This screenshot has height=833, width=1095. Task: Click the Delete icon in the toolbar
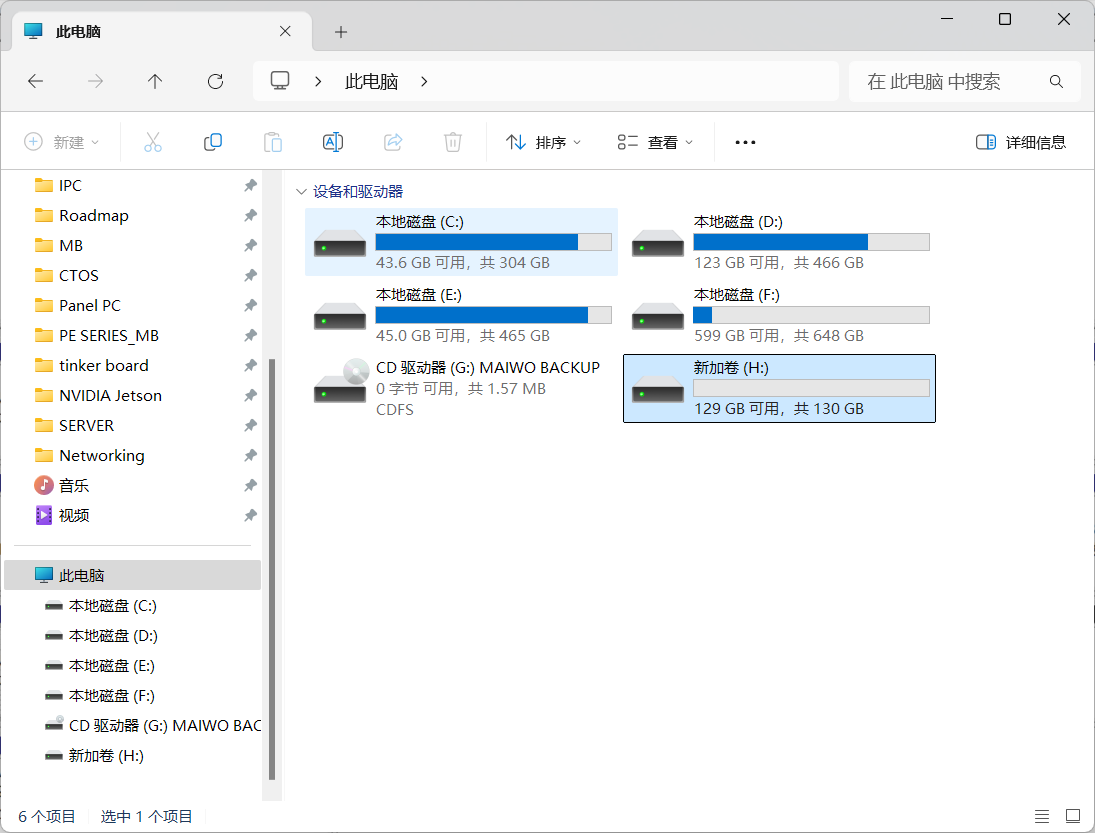(x=452, y=142)
